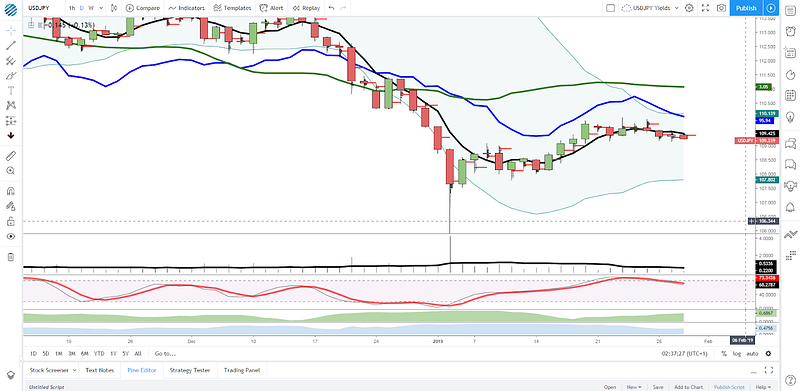Select the crosshair cursor tool

click(x=11, y=30)
